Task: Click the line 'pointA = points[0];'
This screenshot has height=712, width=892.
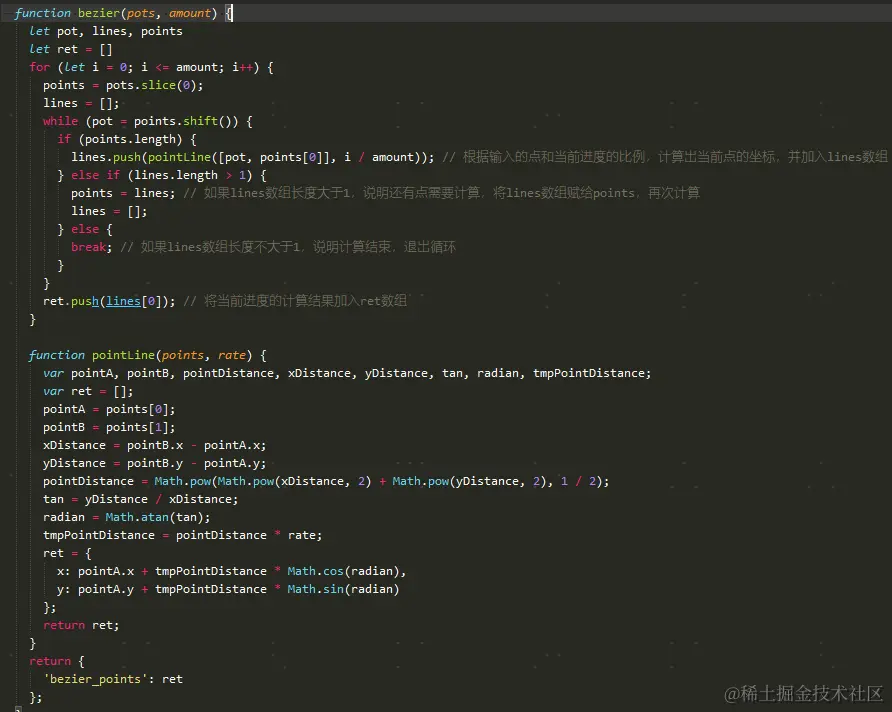Action: tap(109, 409)
